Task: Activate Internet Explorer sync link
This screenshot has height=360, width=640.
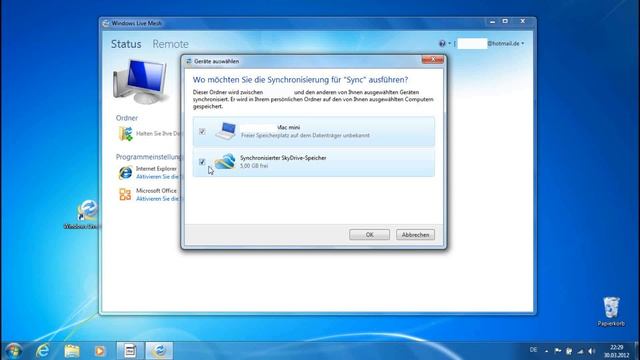Action: point(158,177)
